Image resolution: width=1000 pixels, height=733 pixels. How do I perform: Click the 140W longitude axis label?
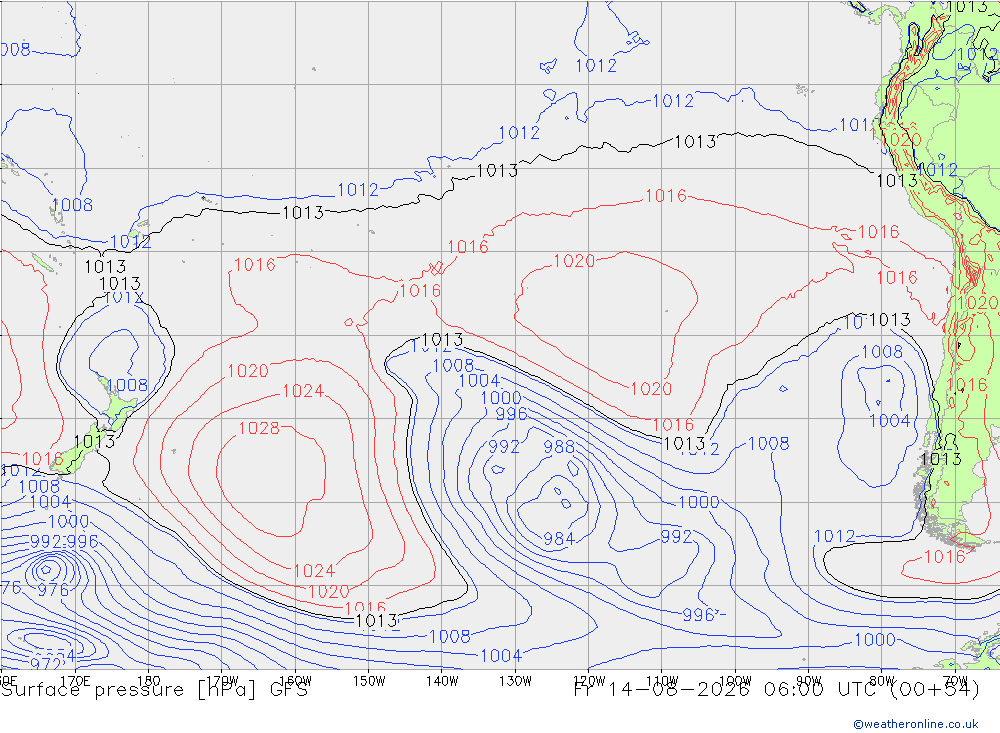(442, 681)
